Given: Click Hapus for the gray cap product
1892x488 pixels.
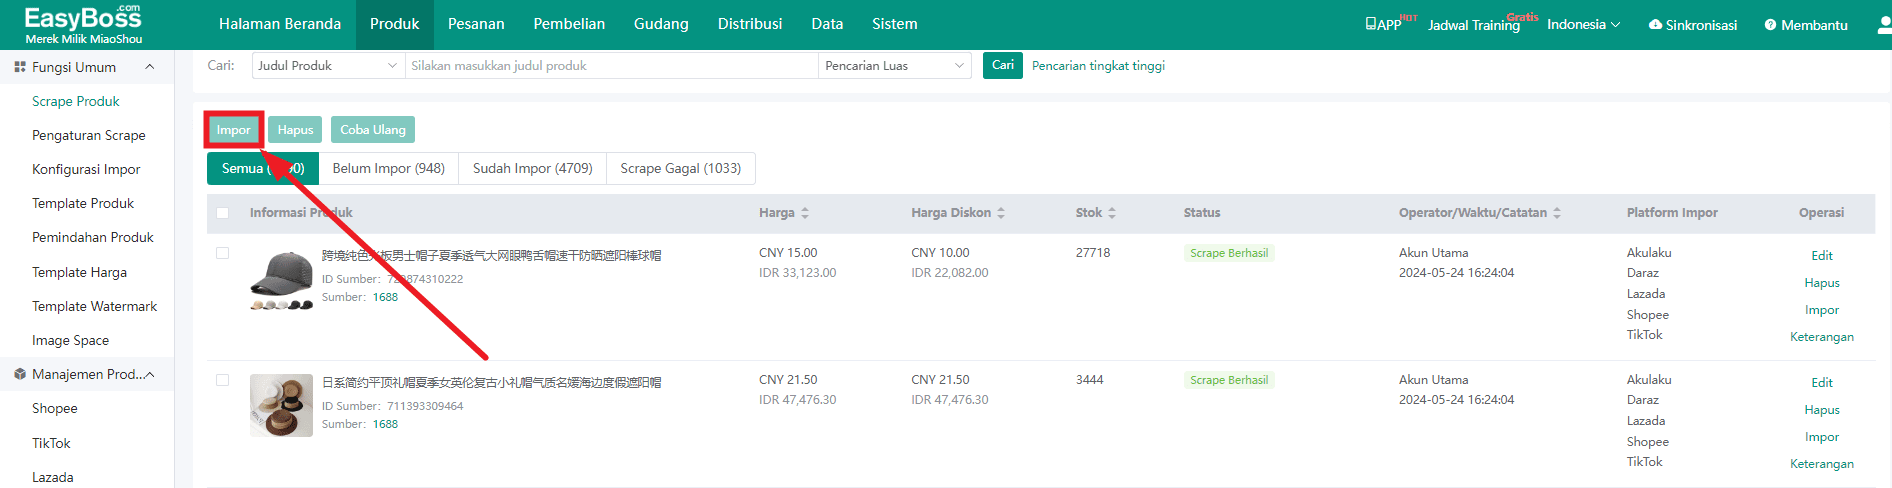Looking at the screenshot, I should [x=1822, y=283].
